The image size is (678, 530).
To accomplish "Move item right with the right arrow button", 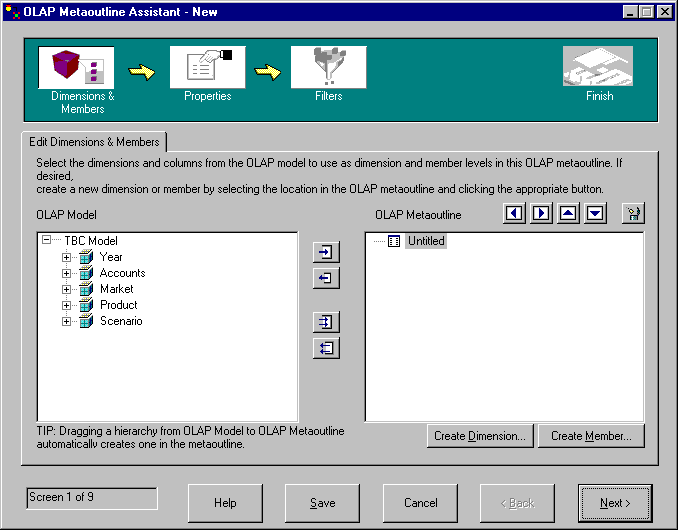I will [x=541, y=213].
